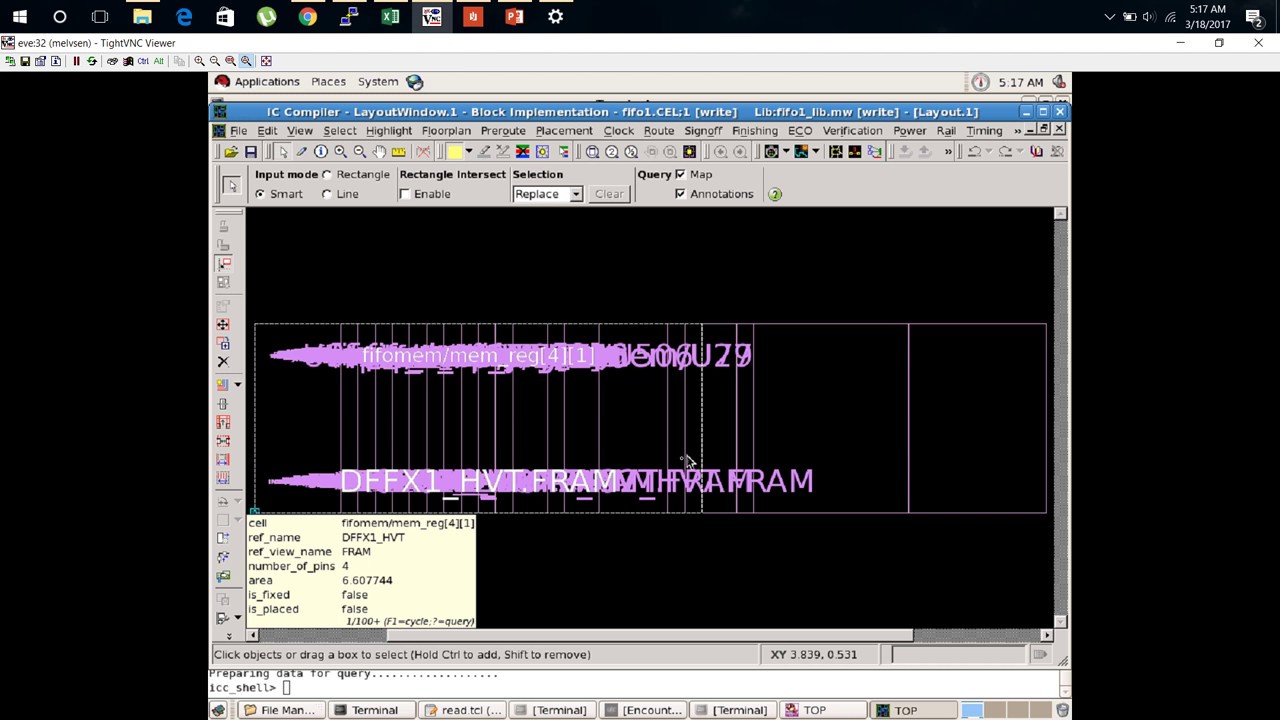The image size is (1280, 720).
Task: Expand left toolbar bottom chevron
Action: click(x=229, y=636)
